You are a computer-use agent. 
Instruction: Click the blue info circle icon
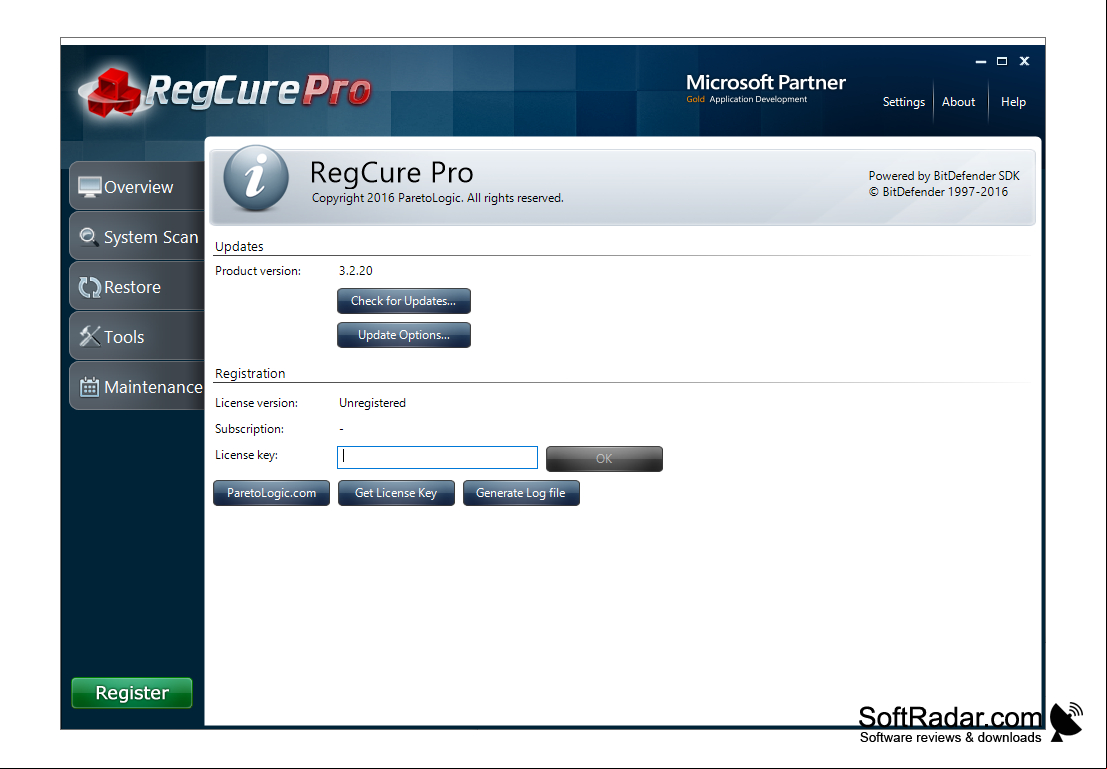[x=256, y=178]
